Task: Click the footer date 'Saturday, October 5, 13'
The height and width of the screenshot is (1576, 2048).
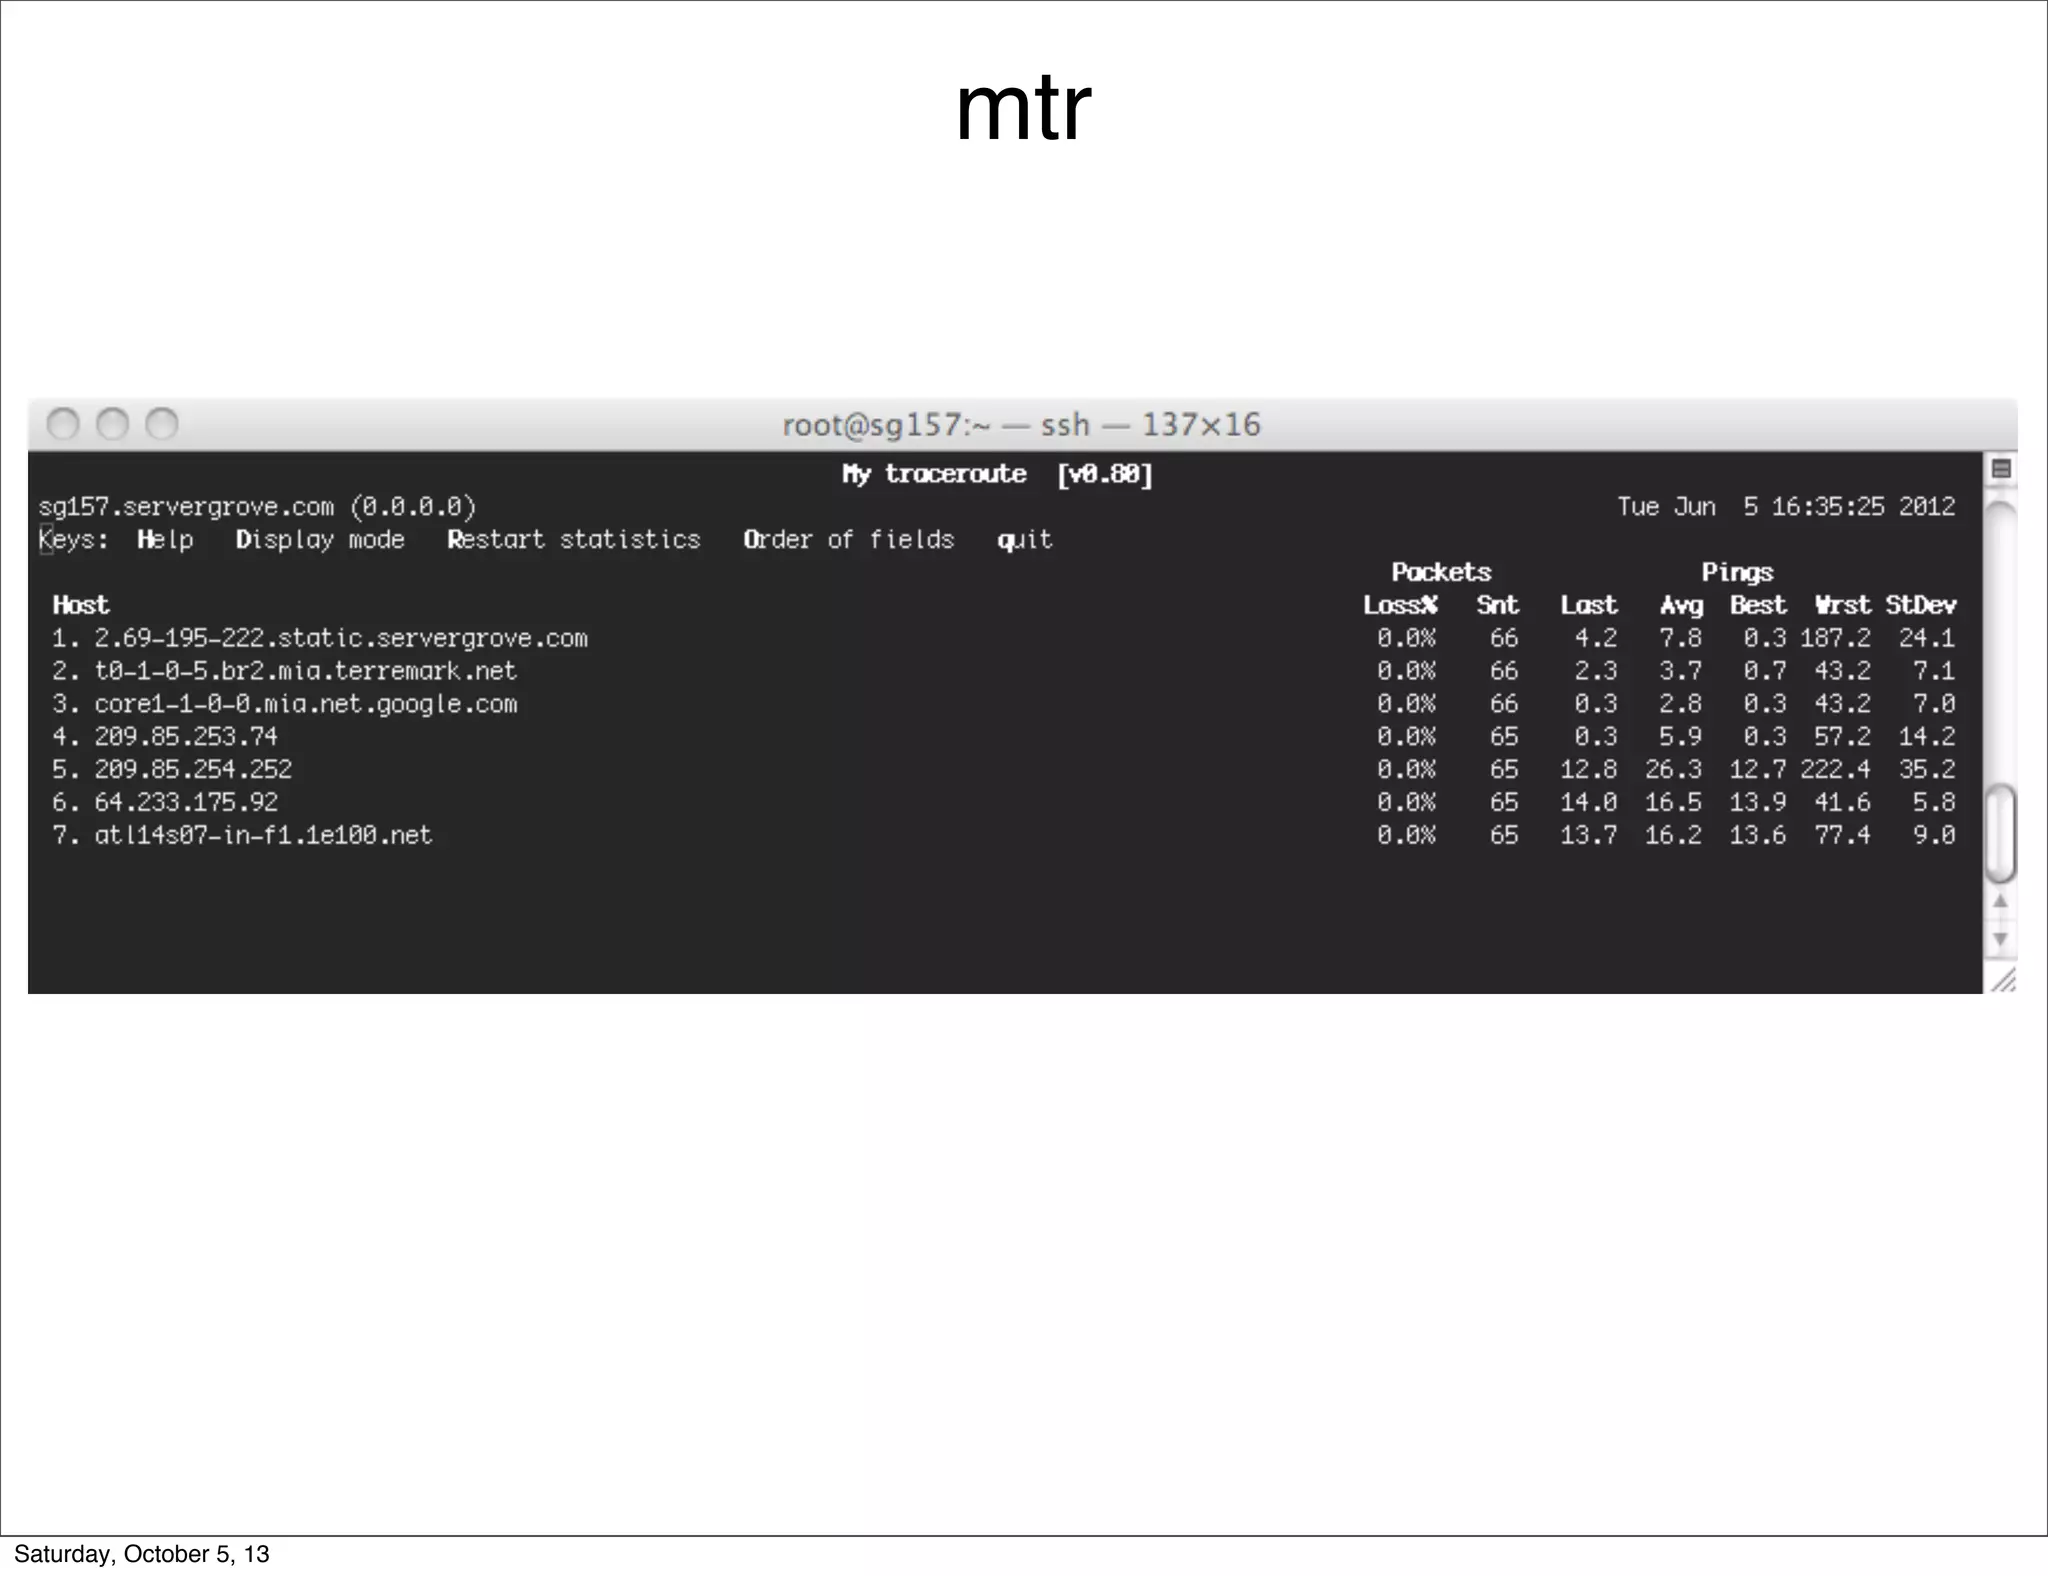Action: point(142,1554)
